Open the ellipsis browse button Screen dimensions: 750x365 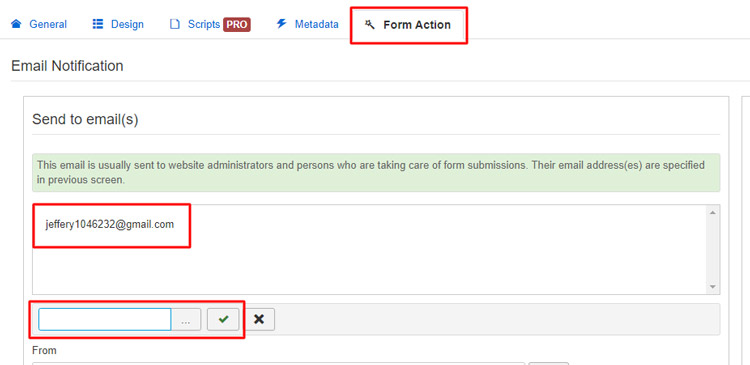coord(186,320)
